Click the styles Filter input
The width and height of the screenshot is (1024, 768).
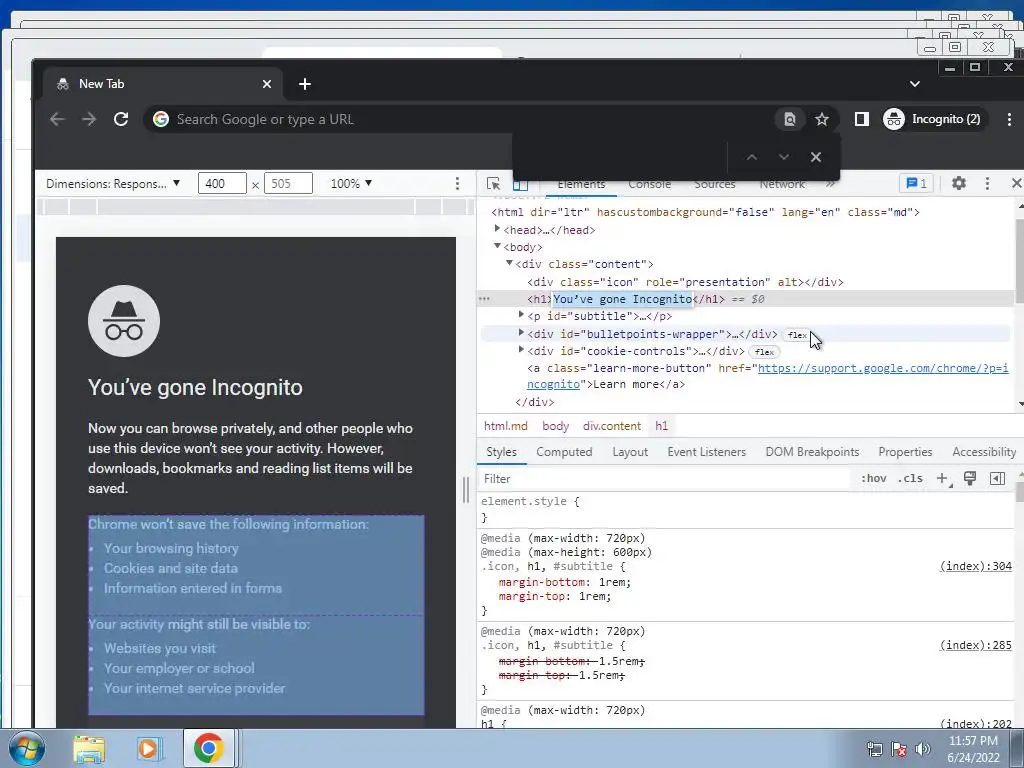(664, 479)
